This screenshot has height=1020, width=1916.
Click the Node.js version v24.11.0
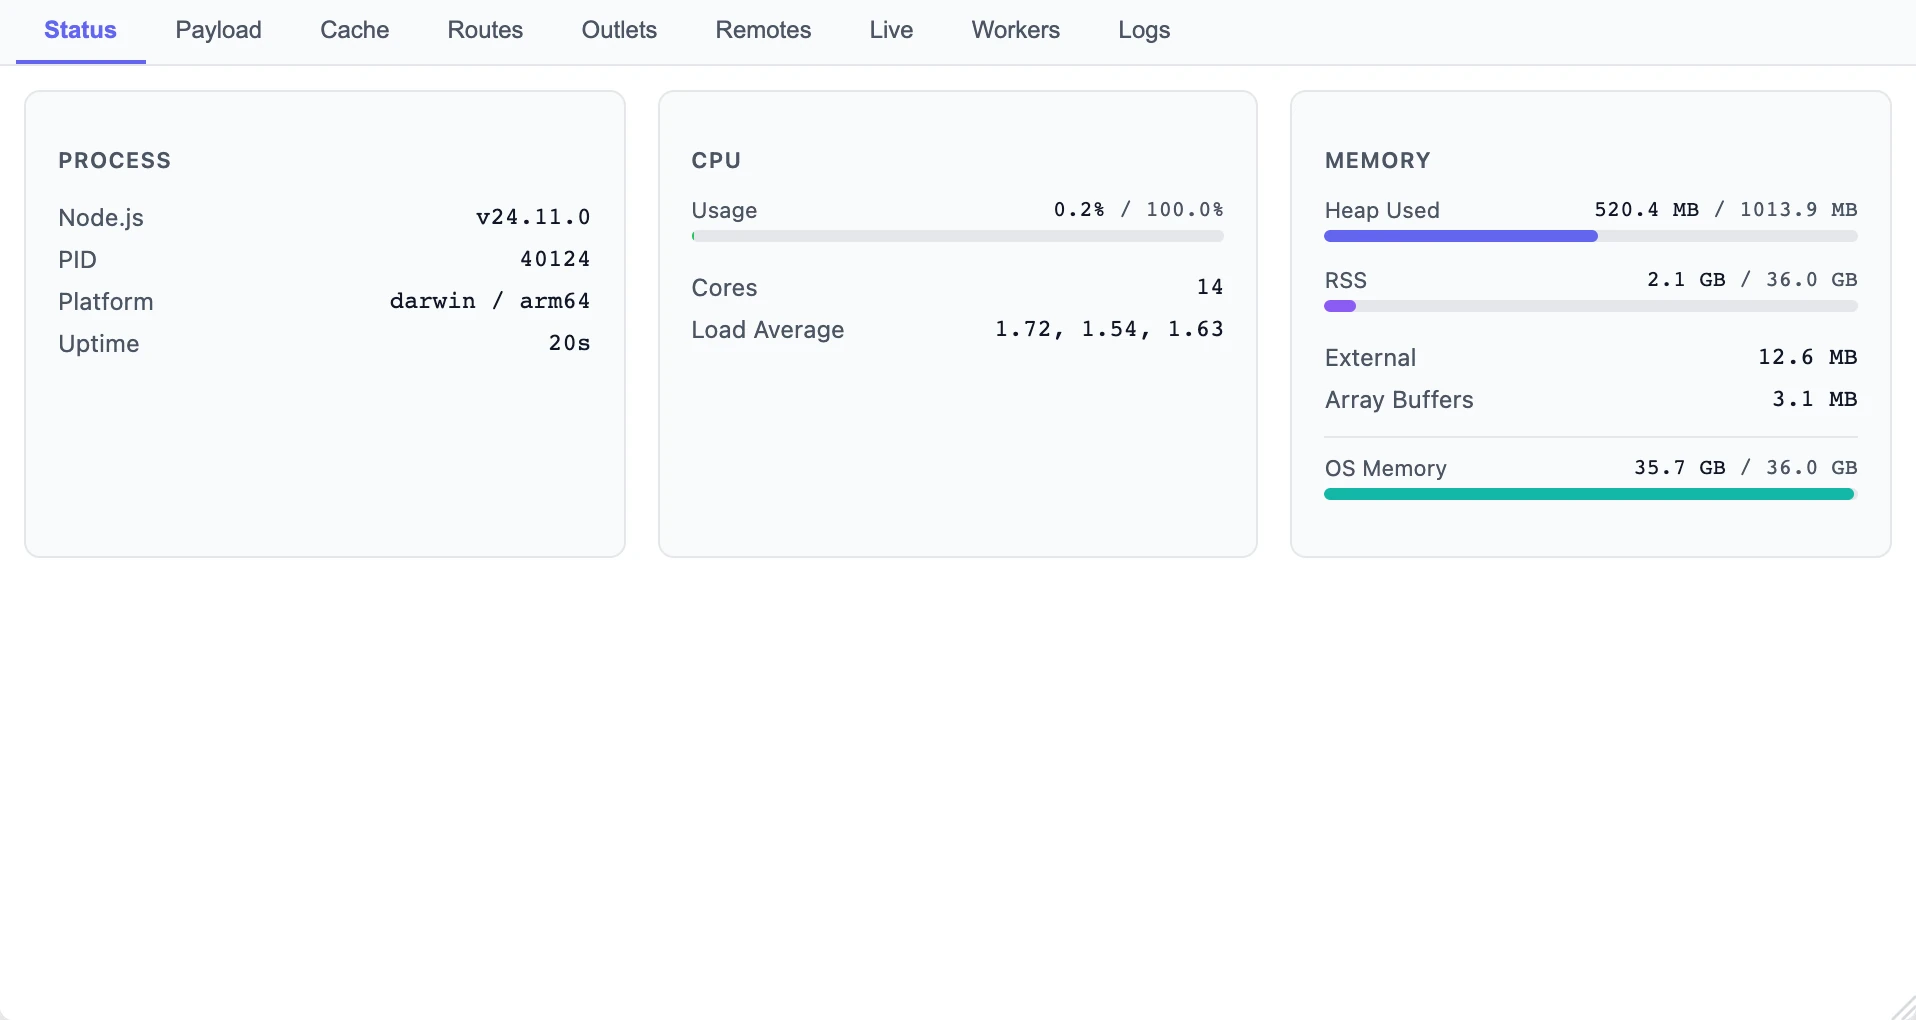tap(533, 218)
